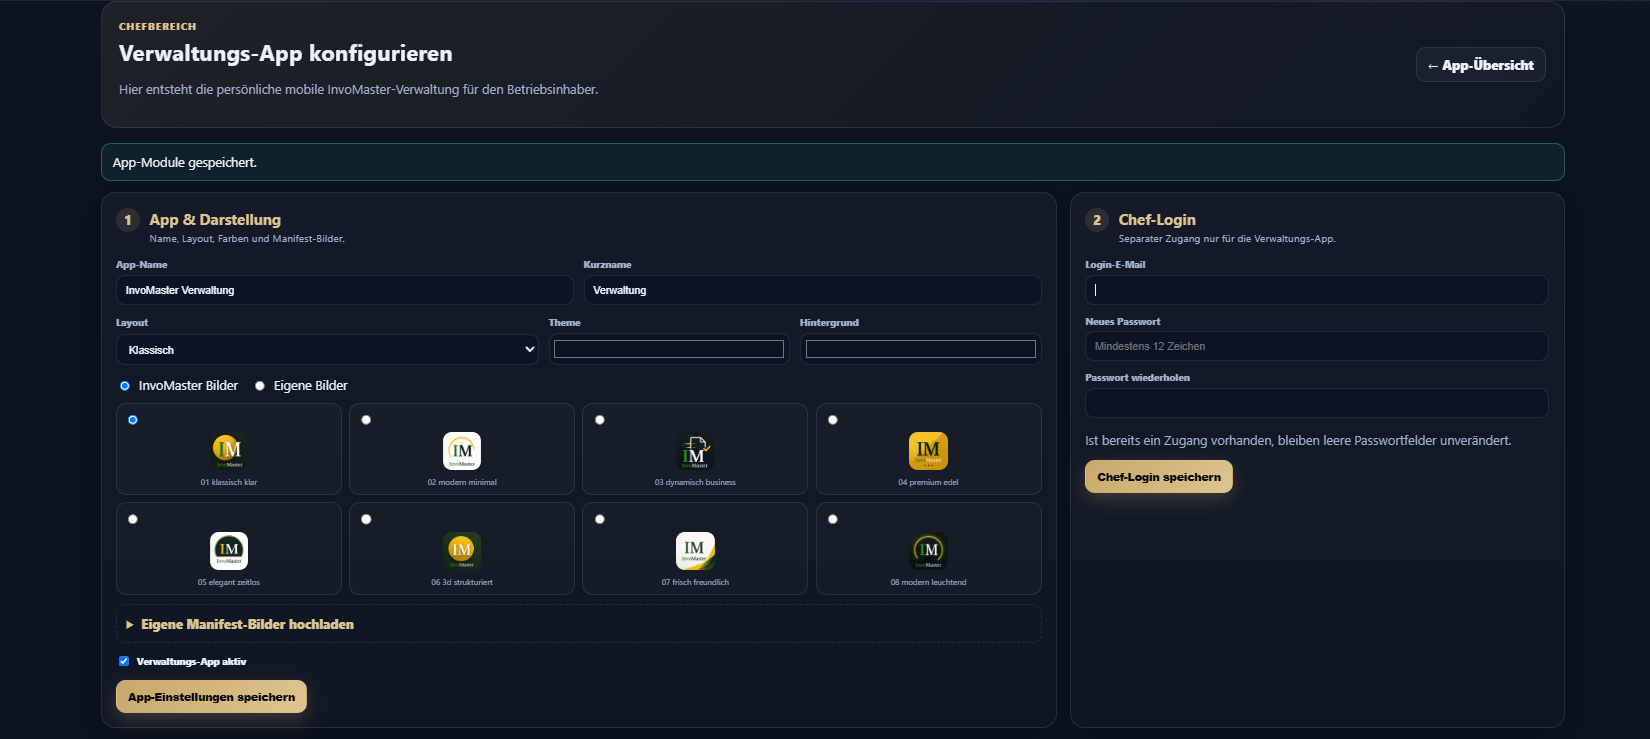Image resolution: width=1650 pixels, height=739 pixels.
Task: Expand Eigene Manifest-Bilder hochladen section
Action: coord(578,624)
